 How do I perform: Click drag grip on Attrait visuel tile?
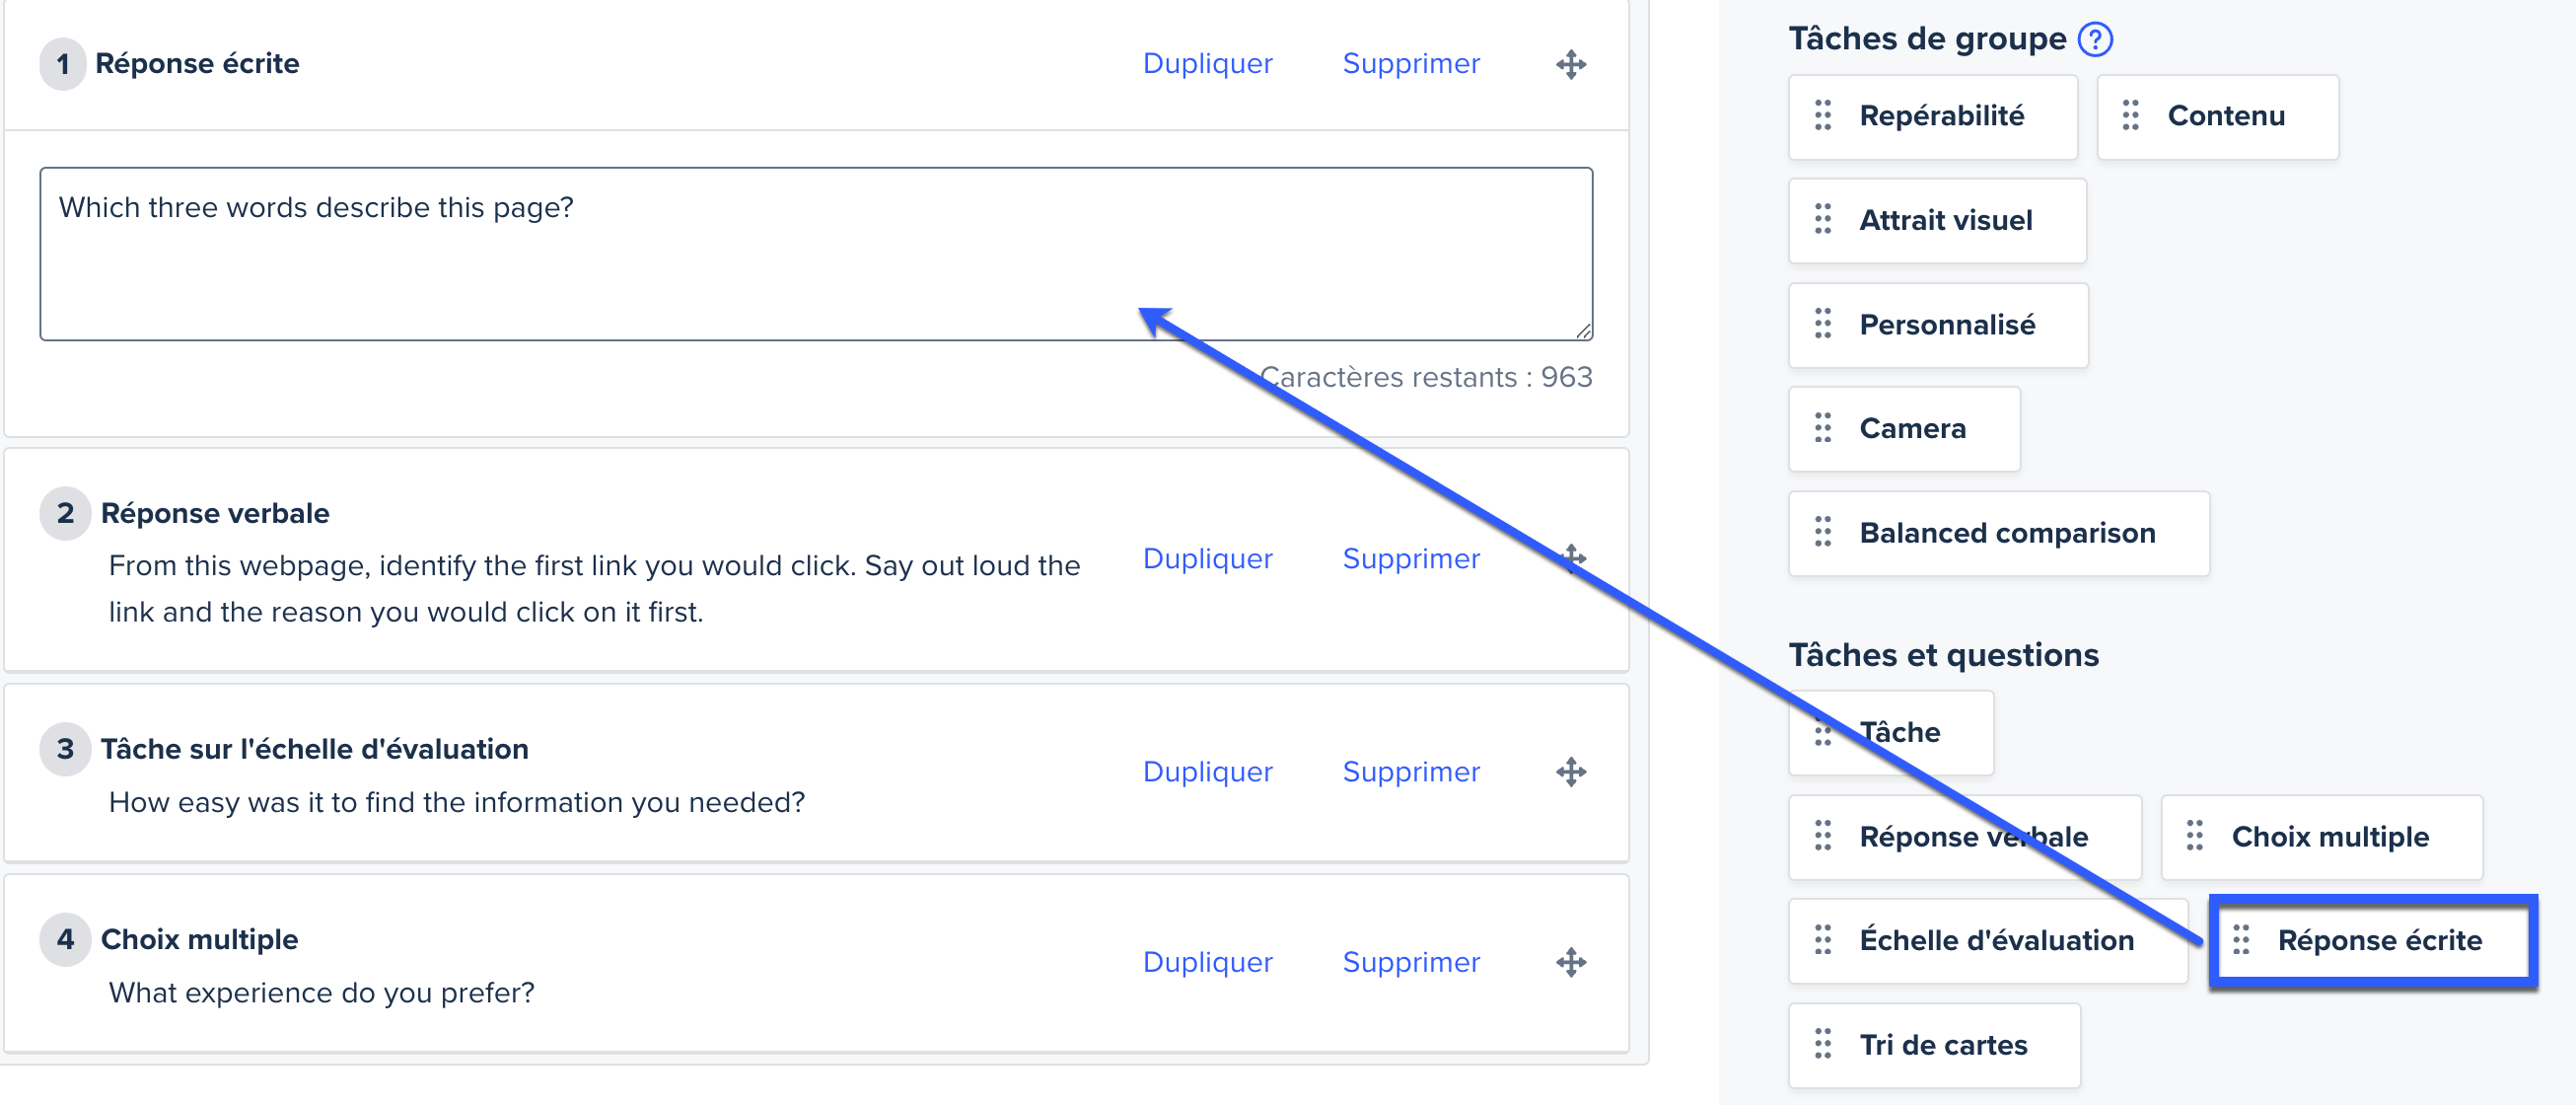click(x=1822, y=220)
